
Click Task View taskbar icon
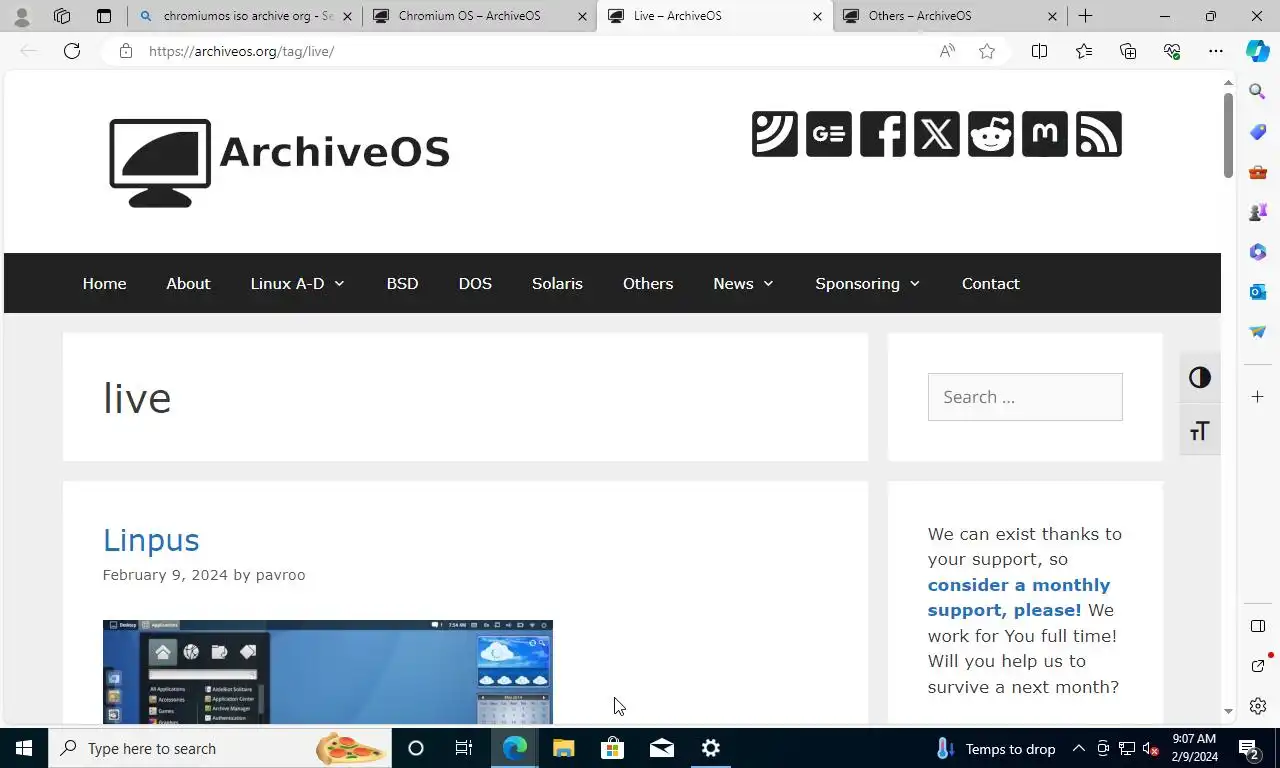(x=464, y=748)
